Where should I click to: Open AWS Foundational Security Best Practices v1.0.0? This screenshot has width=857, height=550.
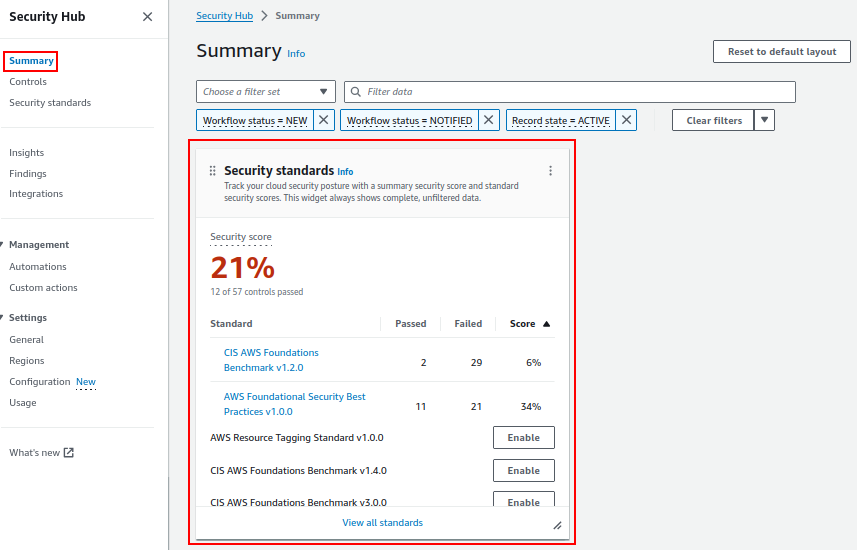295,404
